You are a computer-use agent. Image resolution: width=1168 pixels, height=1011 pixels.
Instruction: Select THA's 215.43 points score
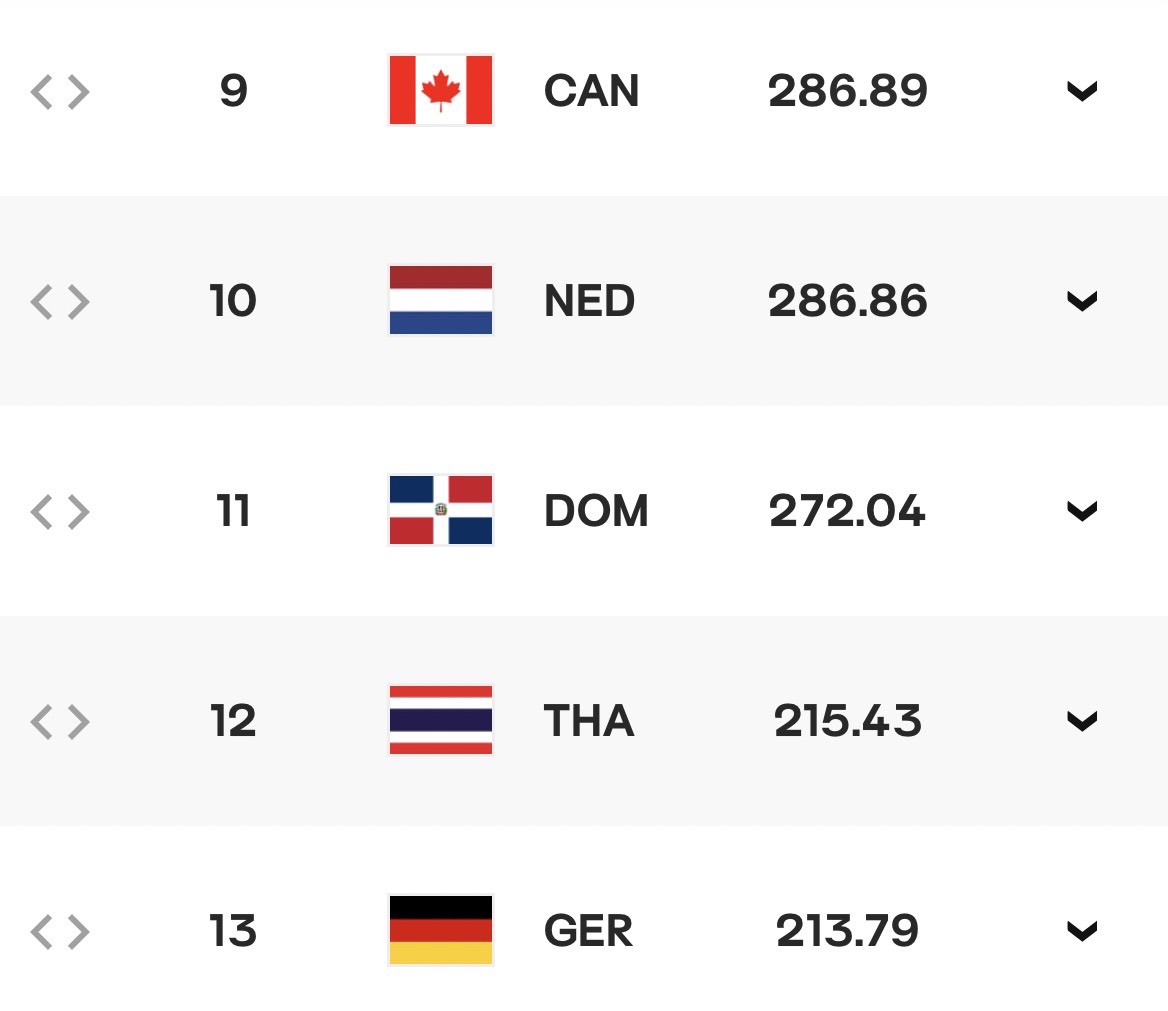(848, 721)
